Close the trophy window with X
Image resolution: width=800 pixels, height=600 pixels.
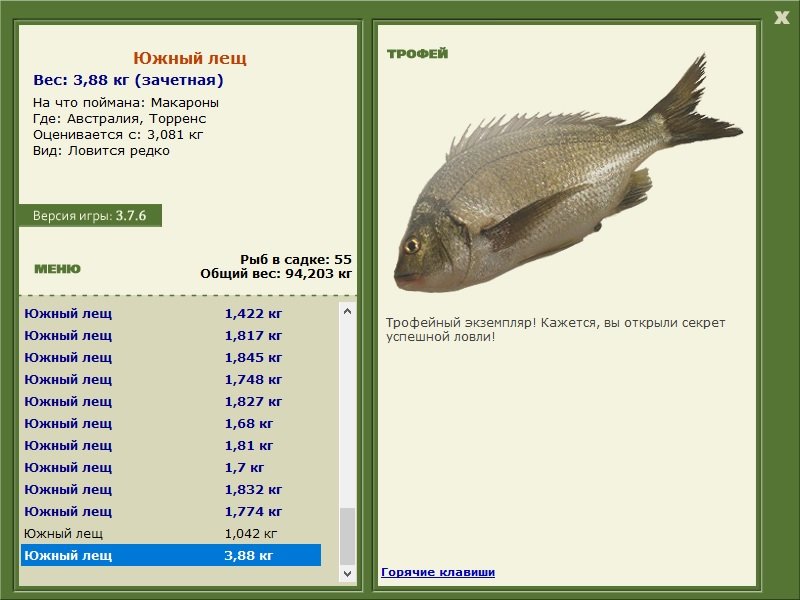pyautogui.click(x=781, y=18)
